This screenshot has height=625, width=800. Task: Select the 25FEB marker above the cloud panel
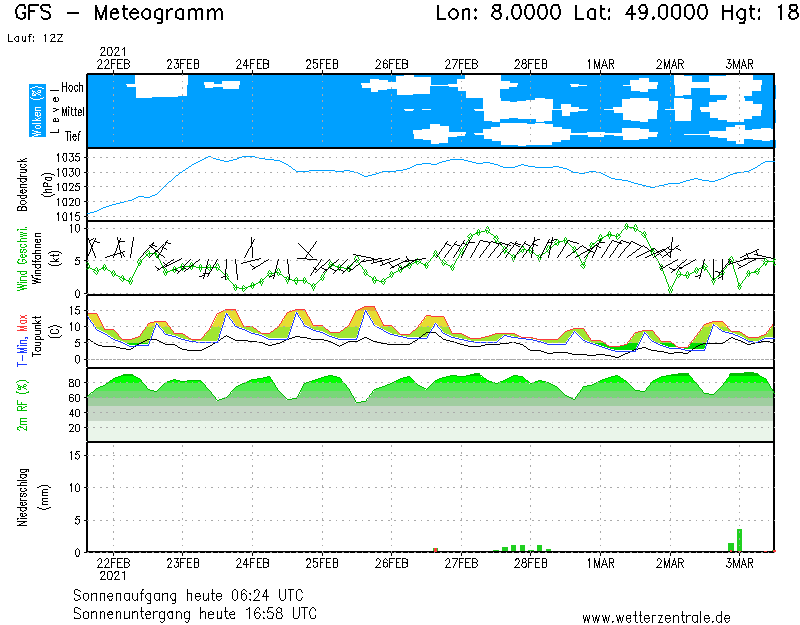pyautogui.click(x=321, y=64)
